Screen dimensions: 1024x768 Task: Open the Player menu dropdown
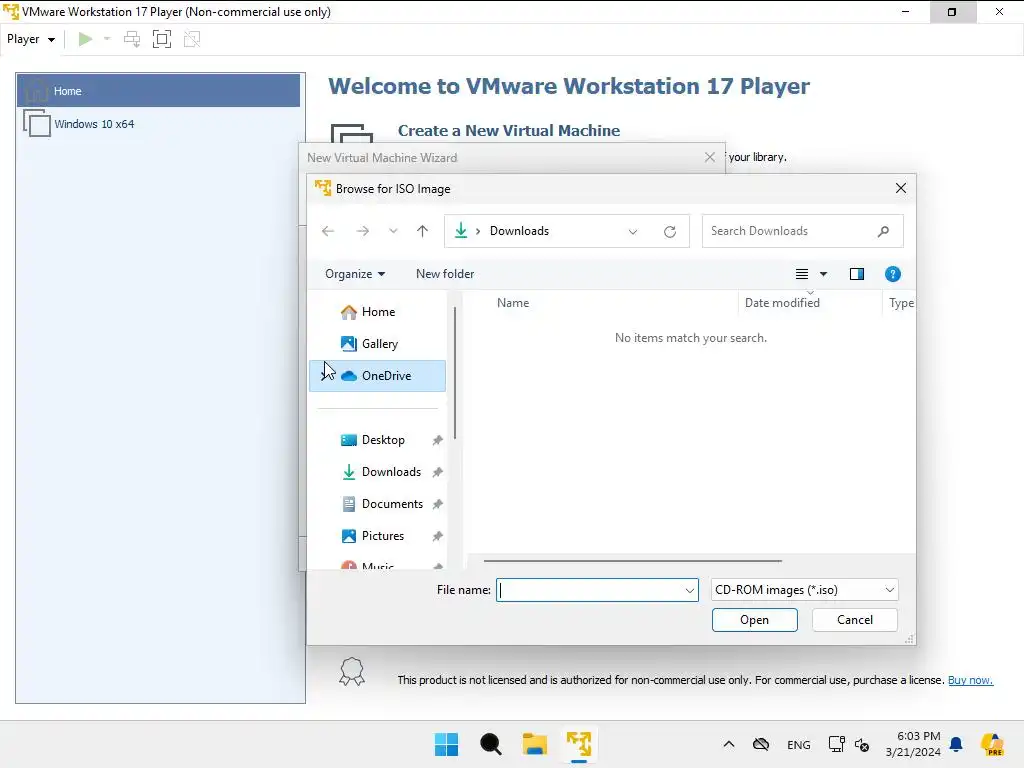coord(31,39)
